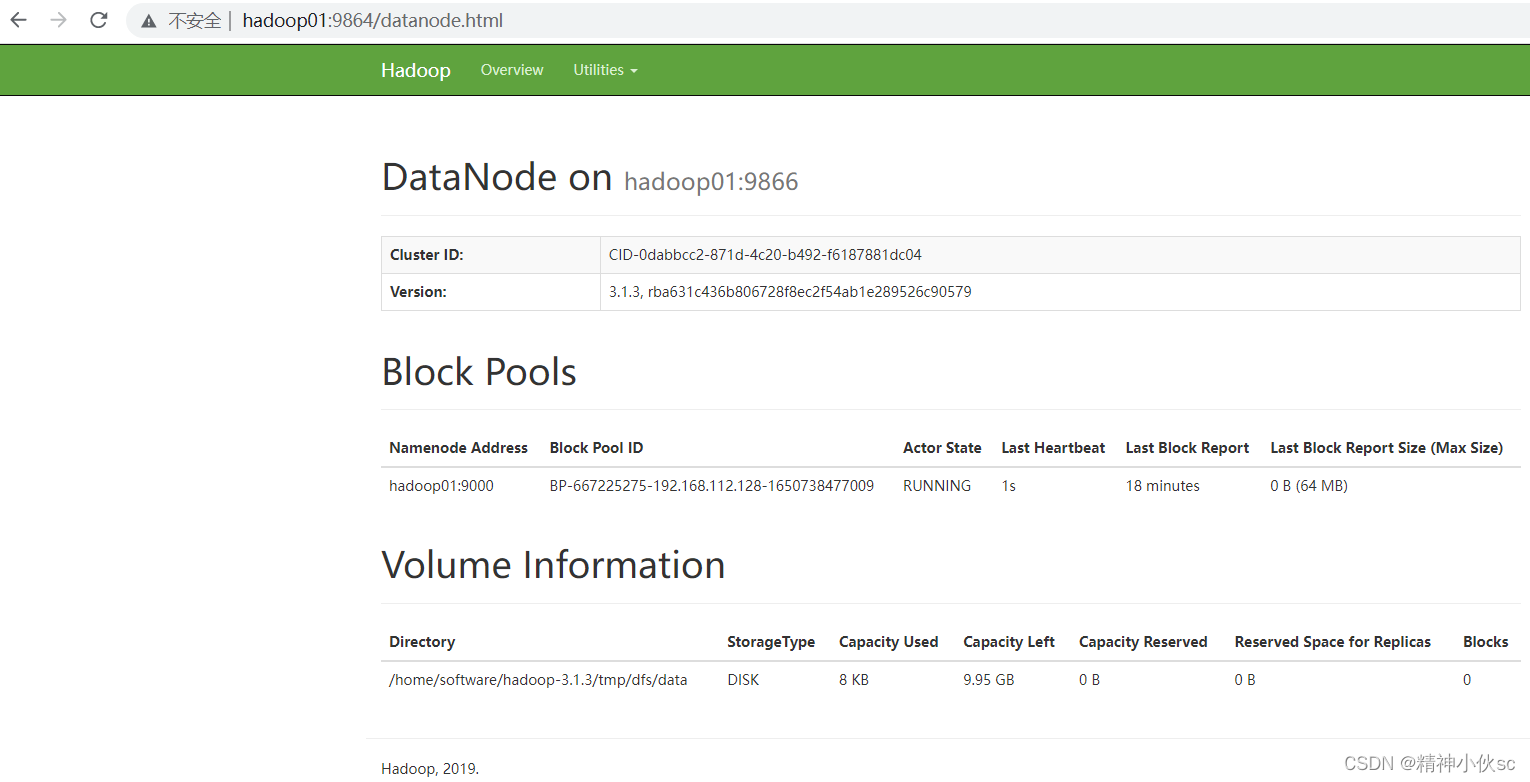The height and width of the screenshot is (782, 1530).
Task: Click the Block Pool ID column header
Action: point(596,448)
